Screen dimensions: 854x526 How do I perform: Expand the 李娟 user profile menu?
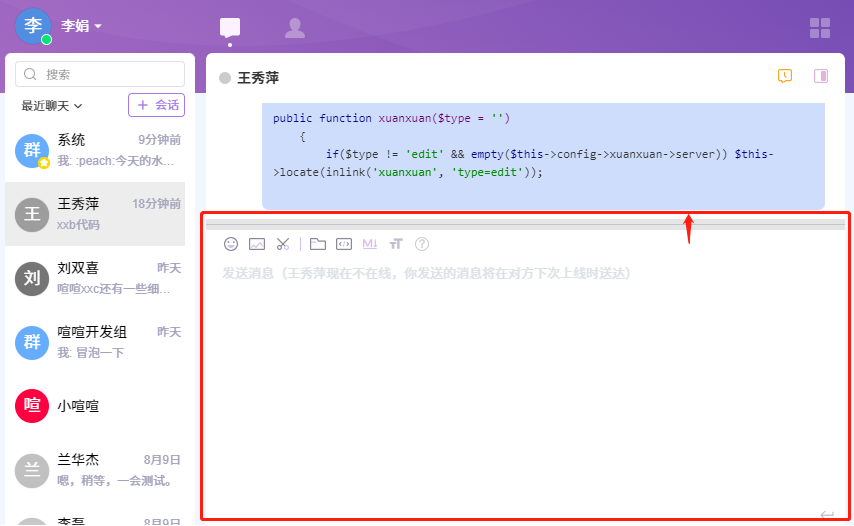coord(81,26)
